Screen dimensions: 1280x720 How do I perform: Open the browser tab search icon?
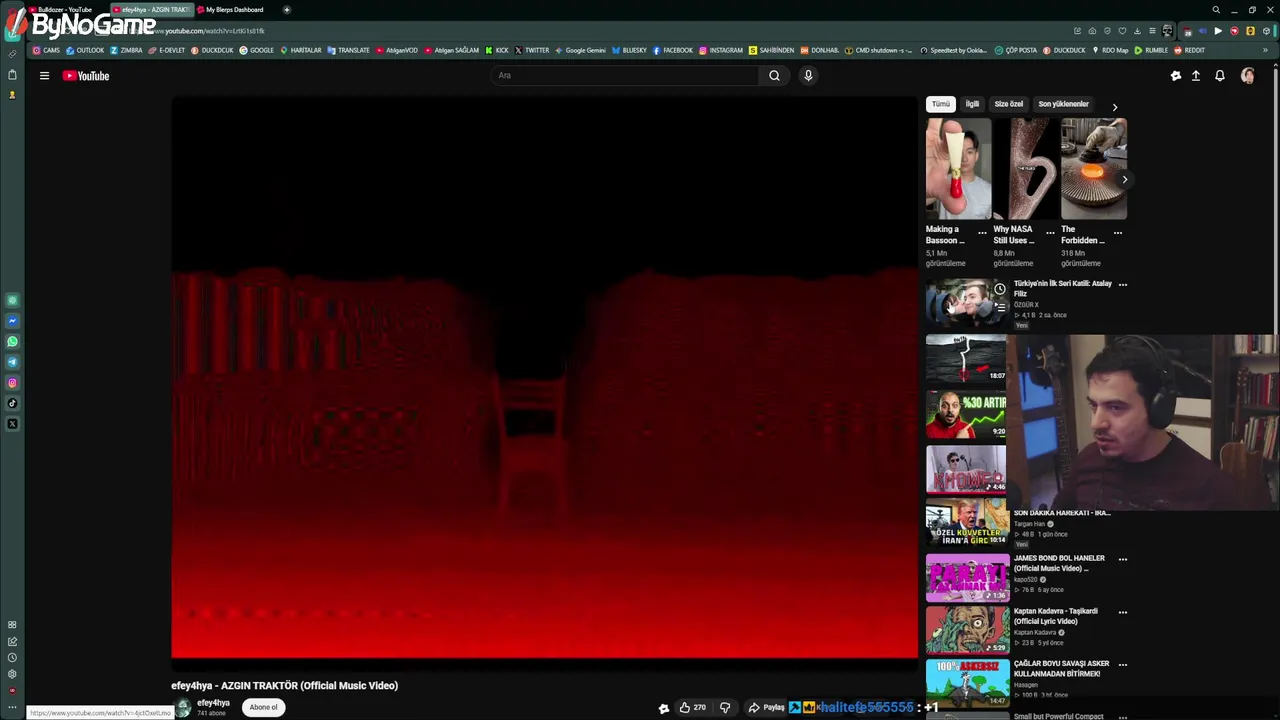click(1216, 10)
